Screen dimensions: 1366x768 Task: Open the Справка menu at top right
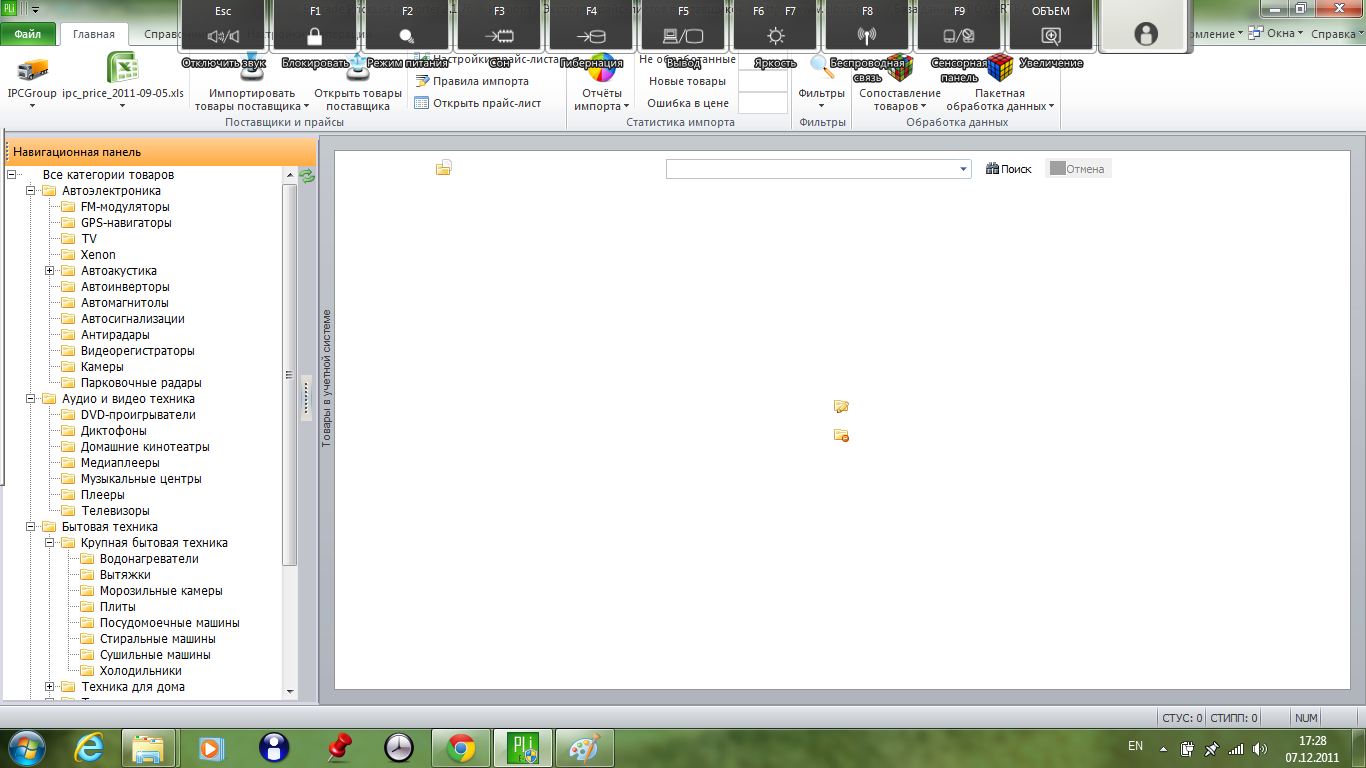[1336, 34]
